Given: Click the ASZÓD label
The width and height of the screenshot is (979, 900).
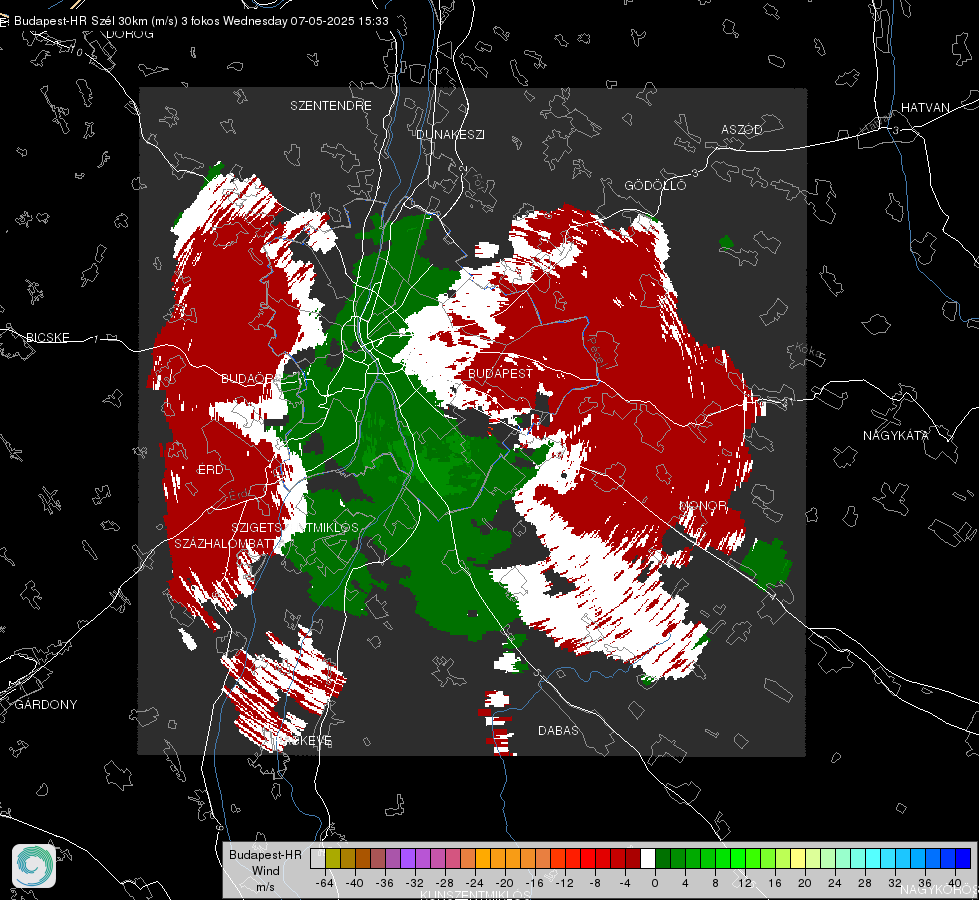Looking at the screenshot, I should tap(742, 129).
